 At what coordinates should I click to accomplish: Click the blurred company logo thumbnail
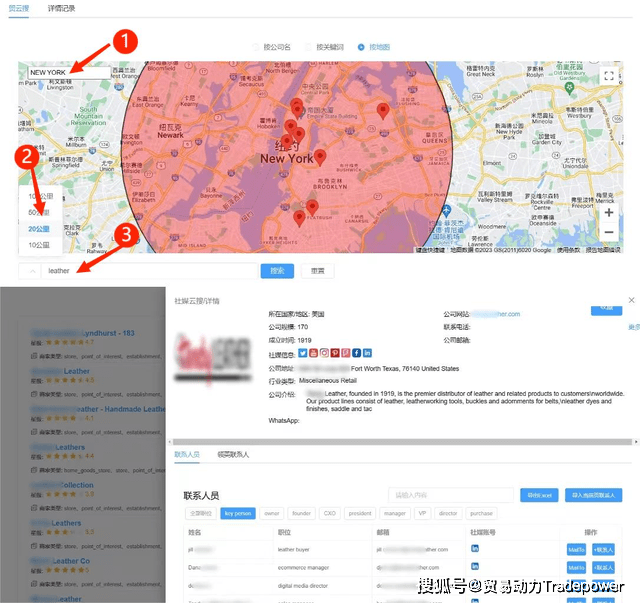(213, 359)
